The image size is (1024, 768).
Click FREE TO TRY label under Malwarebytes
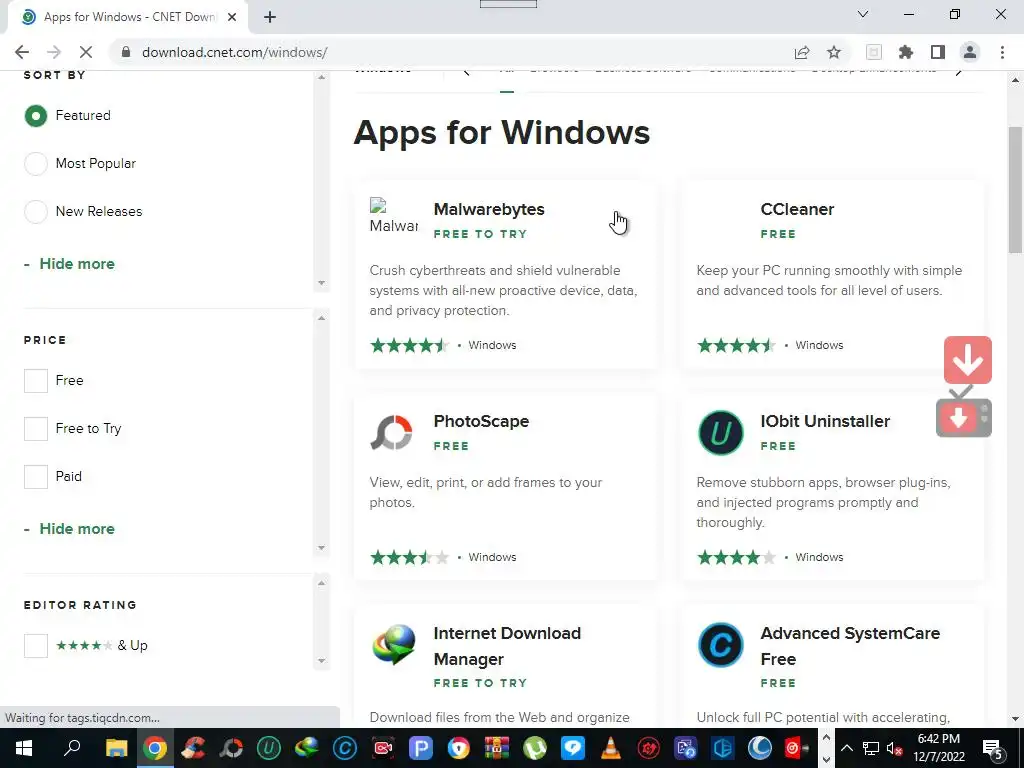pyautogui.click(x=480, y=234)
